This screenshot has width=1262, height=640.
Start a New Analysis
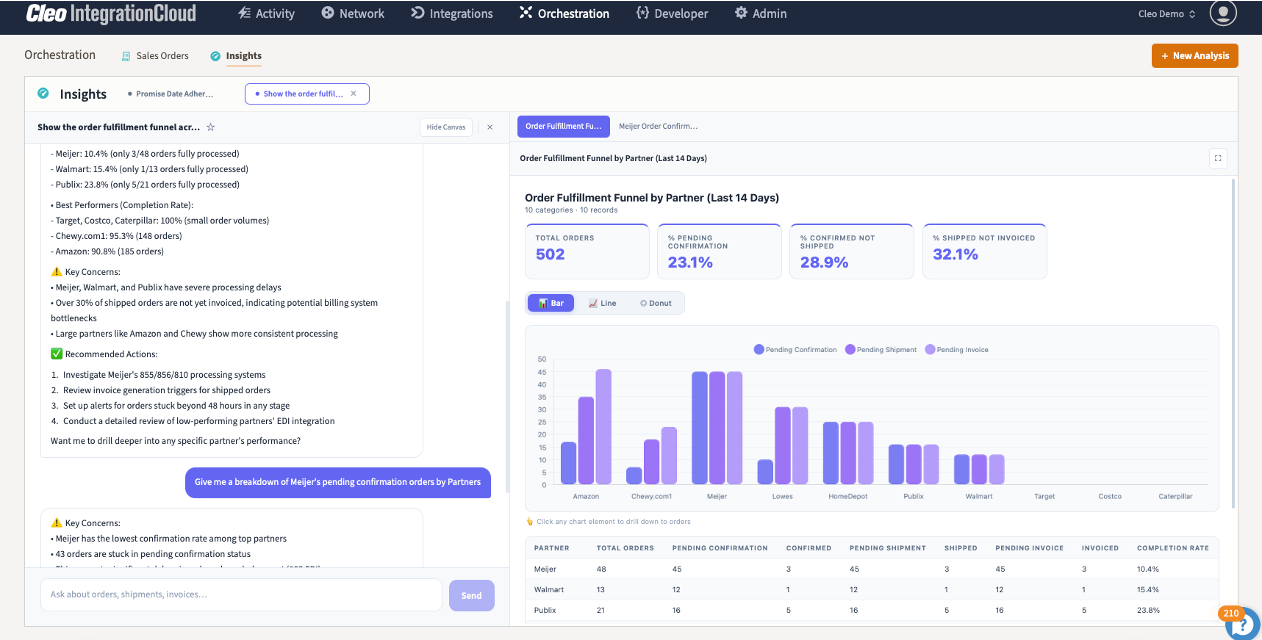coord(1195,56)
